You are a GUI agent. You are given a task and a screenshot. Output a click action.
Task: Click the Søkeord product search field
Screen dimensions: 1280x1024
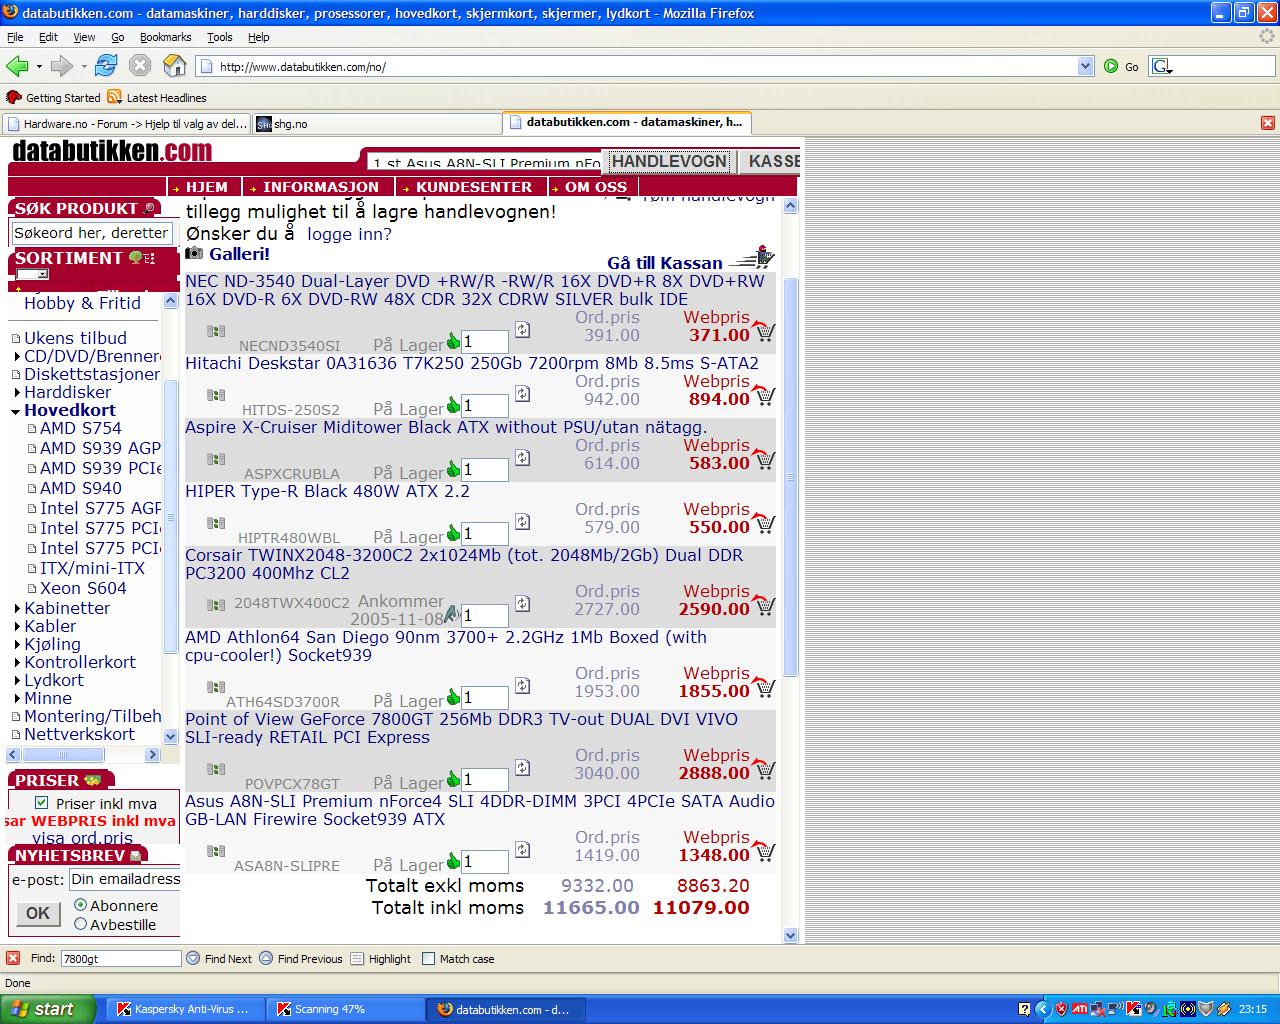92,233
